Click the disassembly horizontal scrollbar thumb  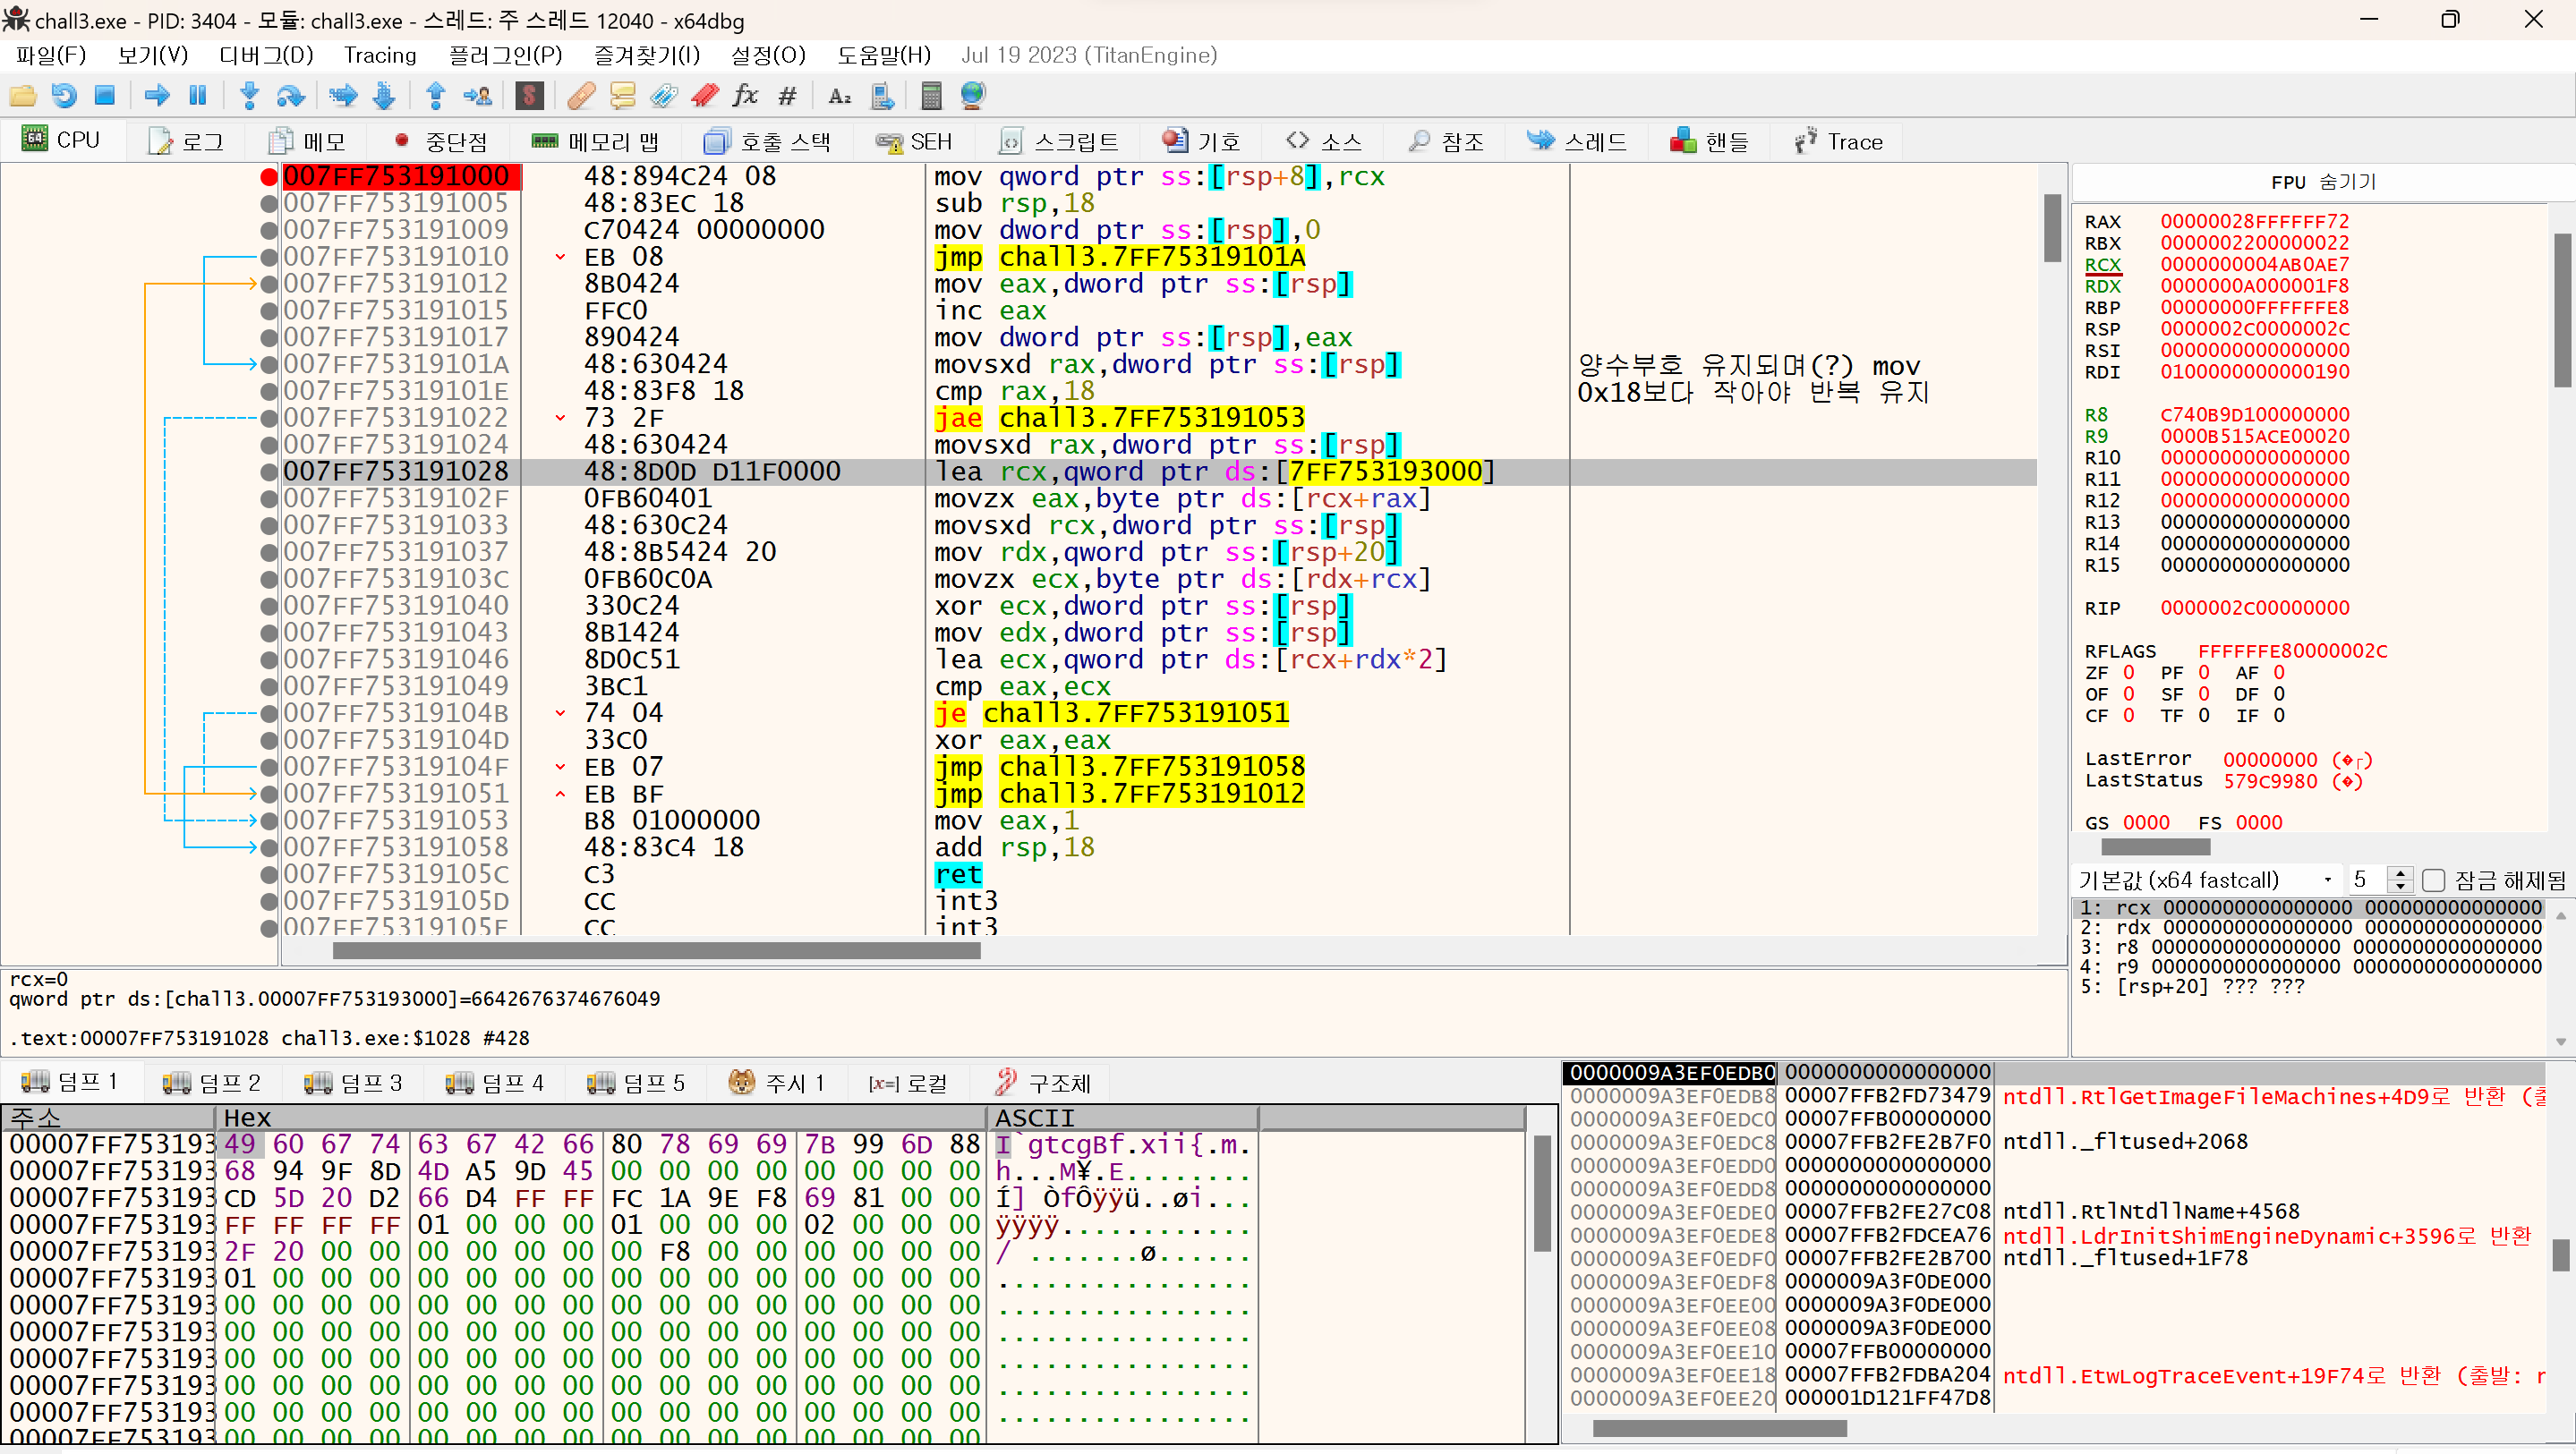[x=656, y=951]
